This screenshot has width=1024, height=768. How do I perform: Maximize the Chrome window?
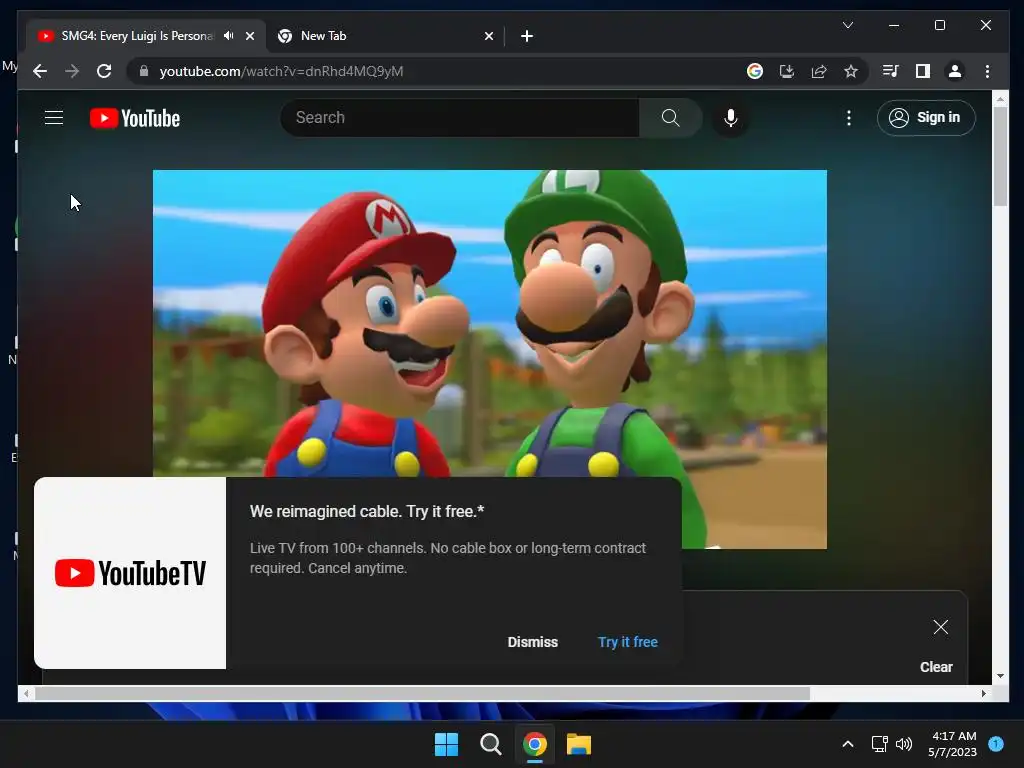(x=940, y=25)
